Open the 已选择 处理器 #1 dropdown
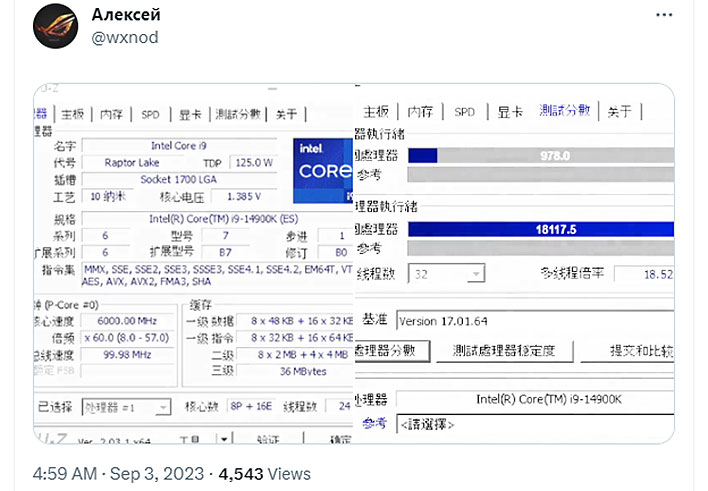Image resolution: width=708 pixels, height=491 pixels. click(x=126, y=407)
